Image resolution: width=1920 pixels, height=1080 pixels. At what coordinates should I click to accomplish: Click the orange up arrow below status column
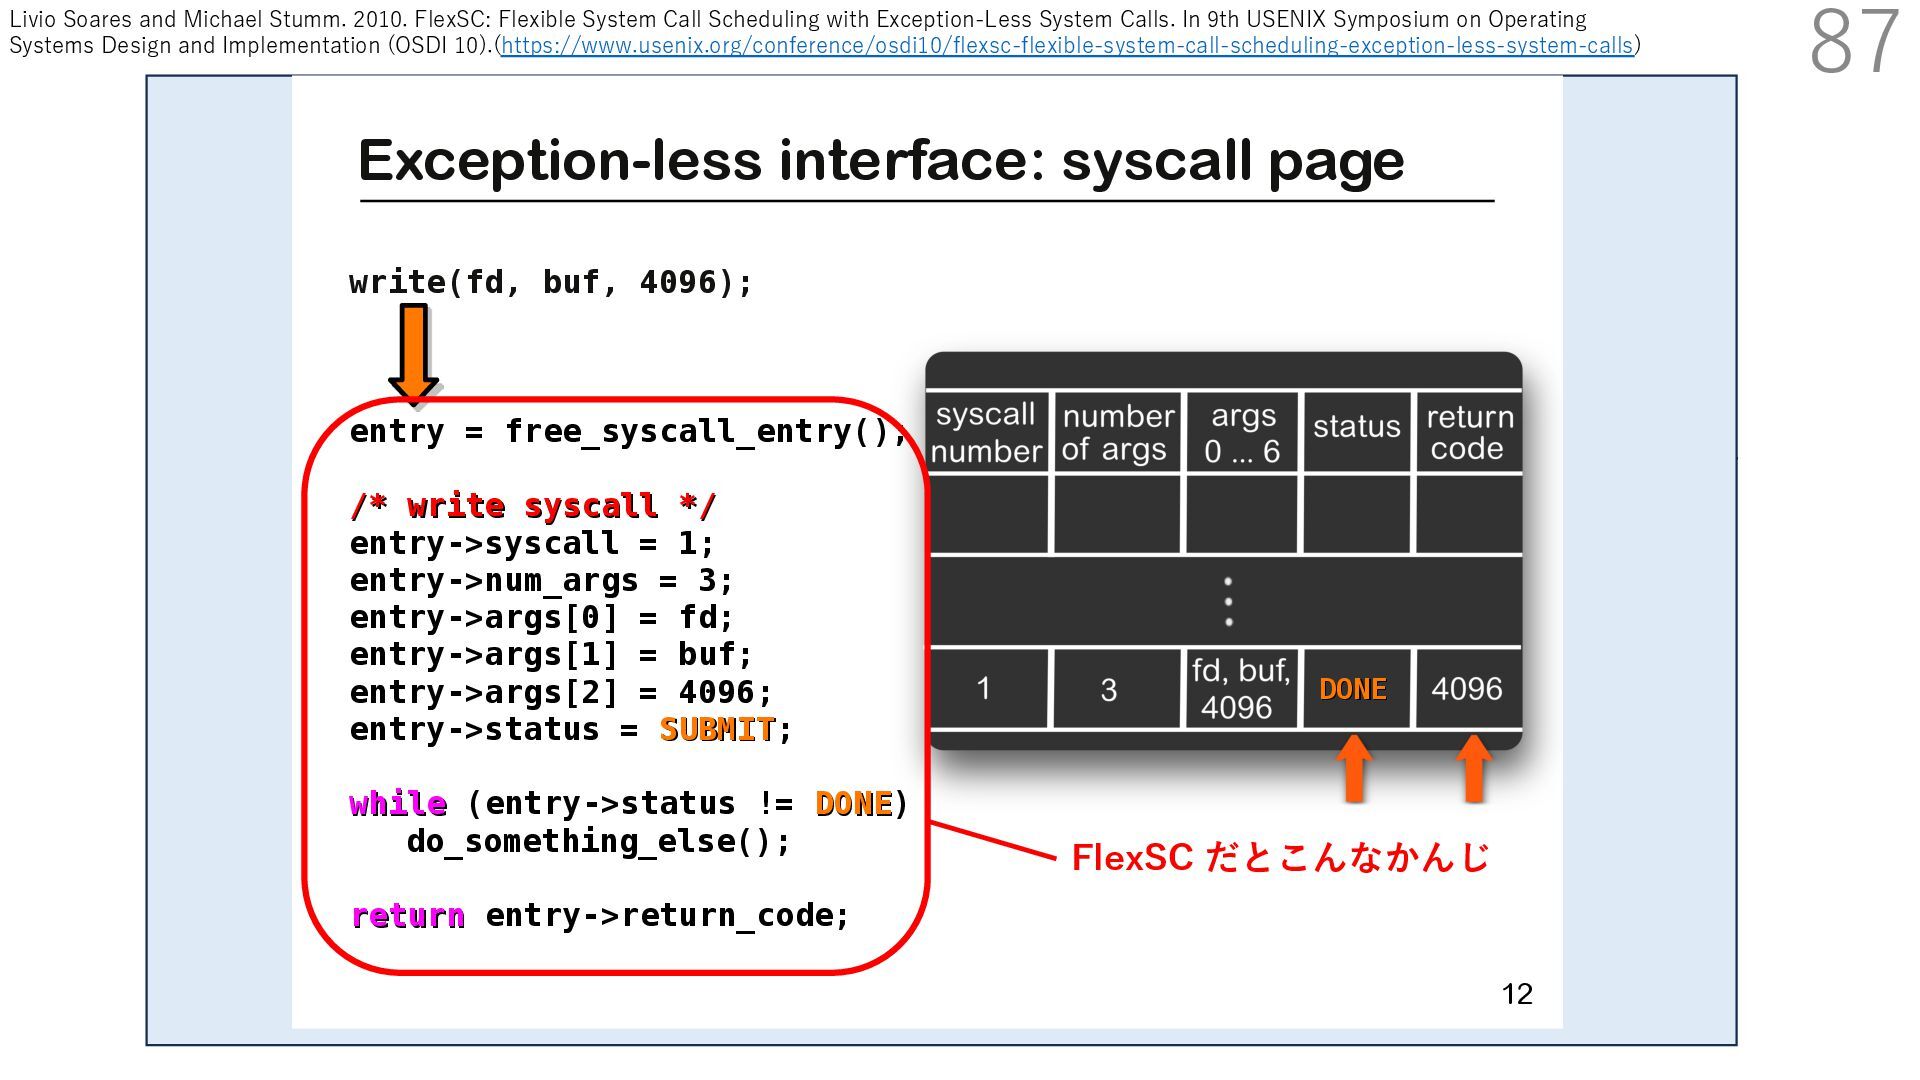tap(1354, 768)
